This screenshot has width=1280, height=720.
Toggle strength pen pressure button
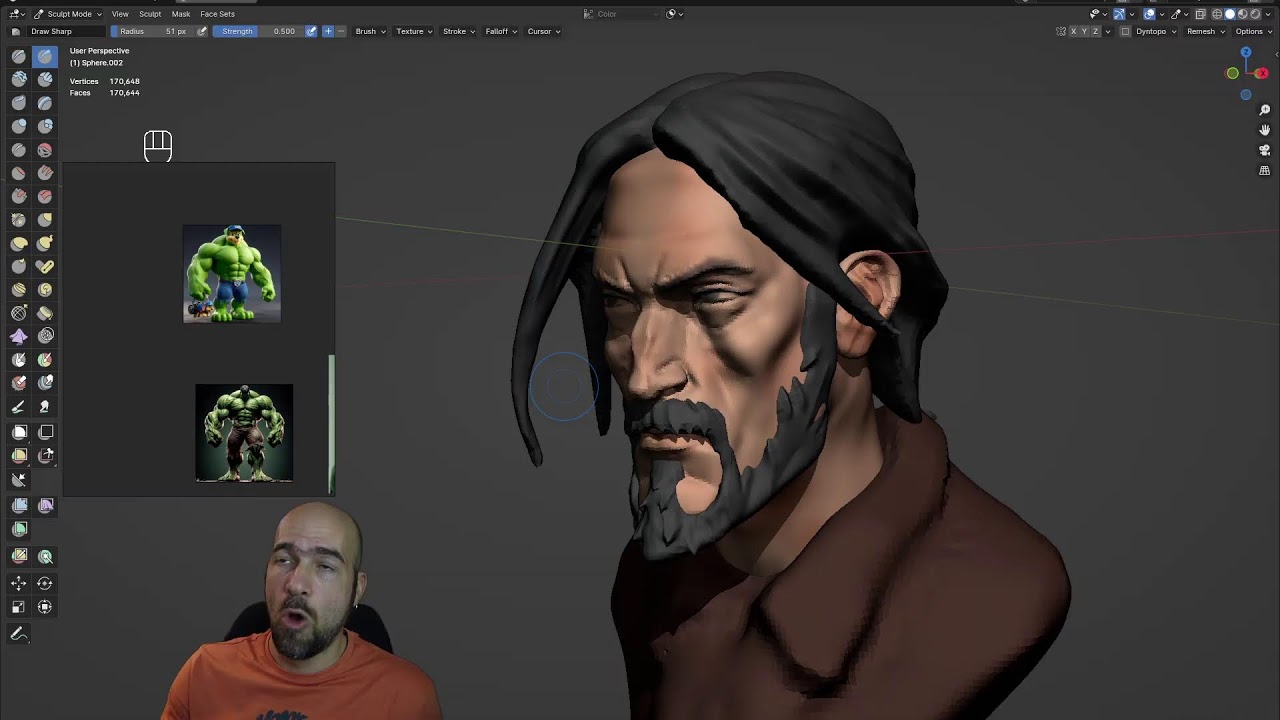(311, 31)
